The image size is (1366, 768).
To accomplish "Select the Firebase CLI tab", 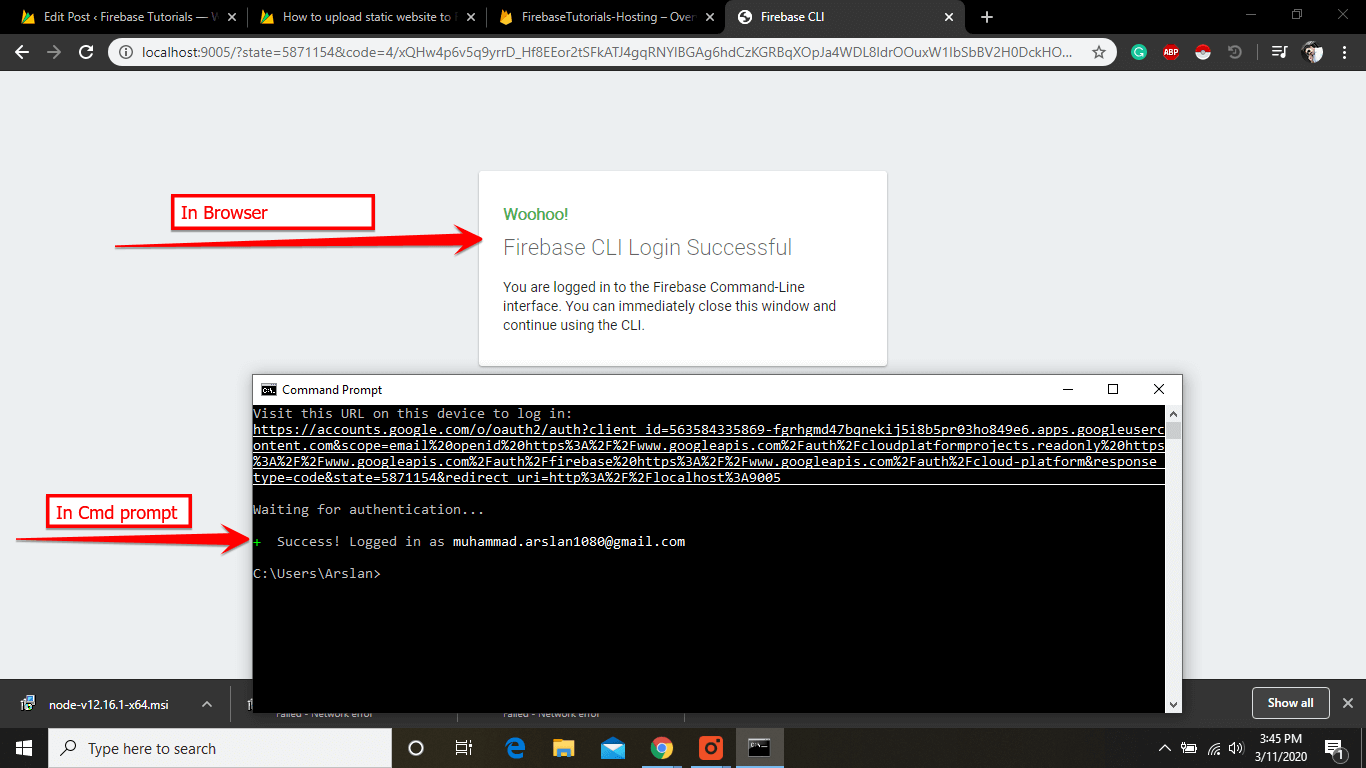I will click(846, 17).
